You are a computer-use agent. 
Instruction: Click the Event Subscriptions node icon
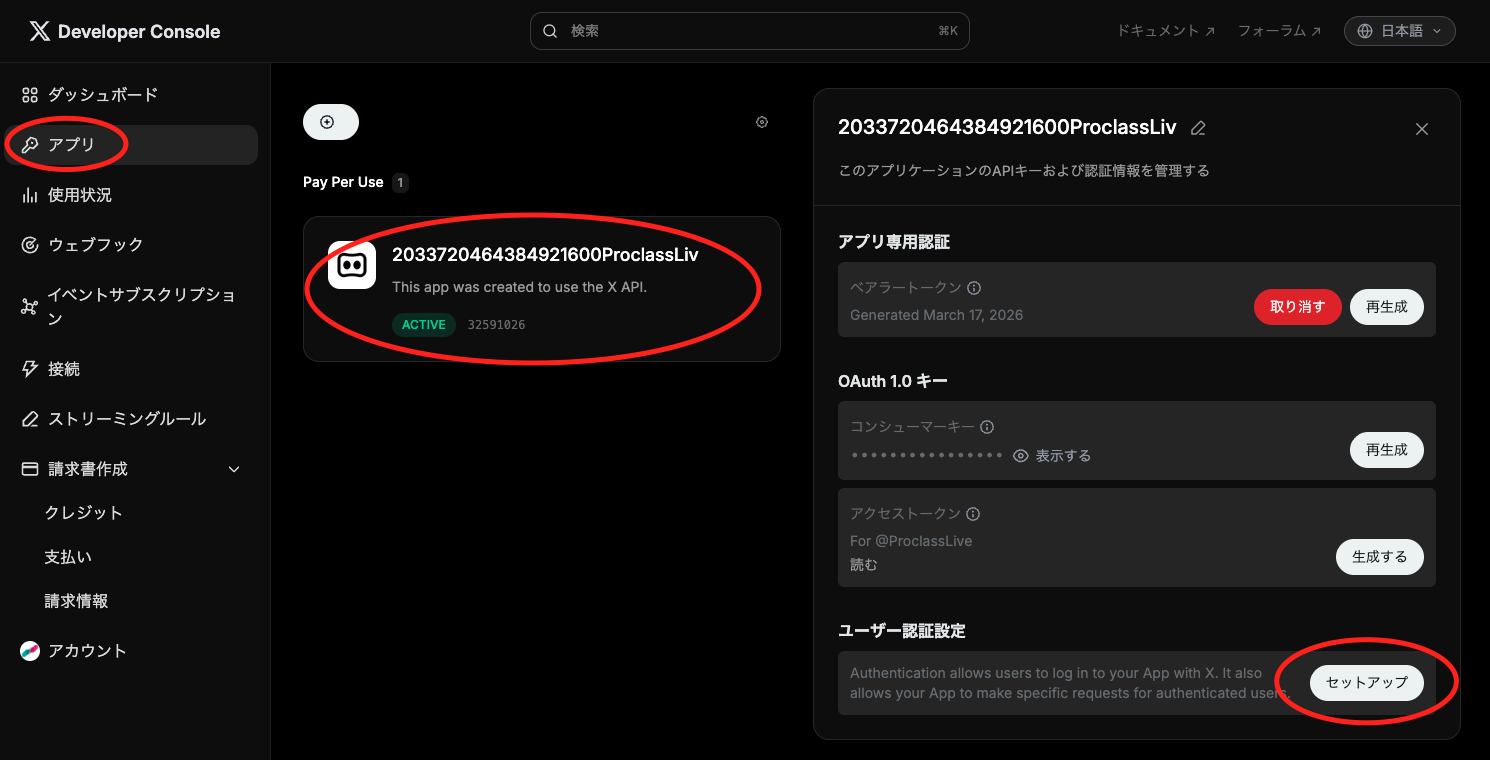[x=29, y=307]
